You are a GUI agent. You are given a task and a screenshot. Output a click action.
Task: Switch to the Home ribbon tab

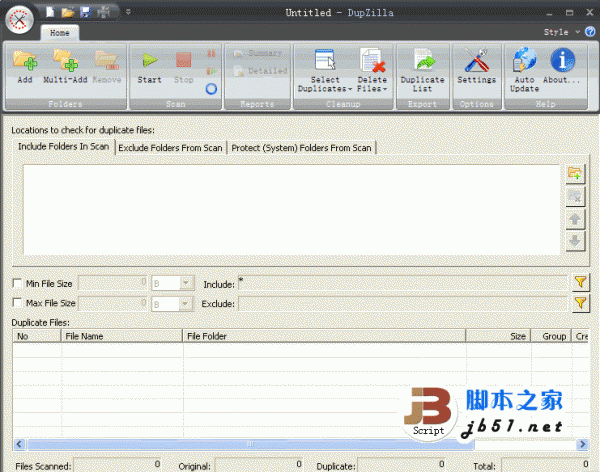[x=60, y=33]
